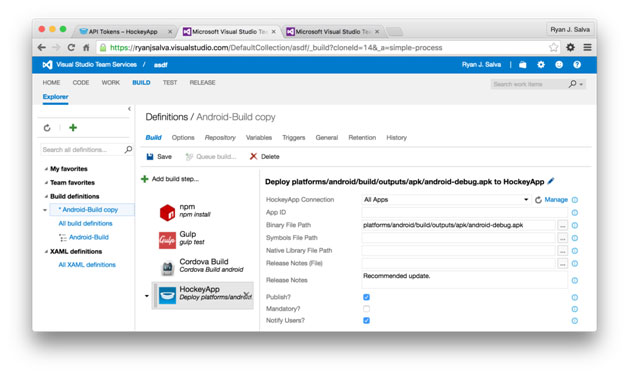Image resolution: width=628 pixels, height=376 pixels.
Task: Open the Options tab
Action: [183, 137]
